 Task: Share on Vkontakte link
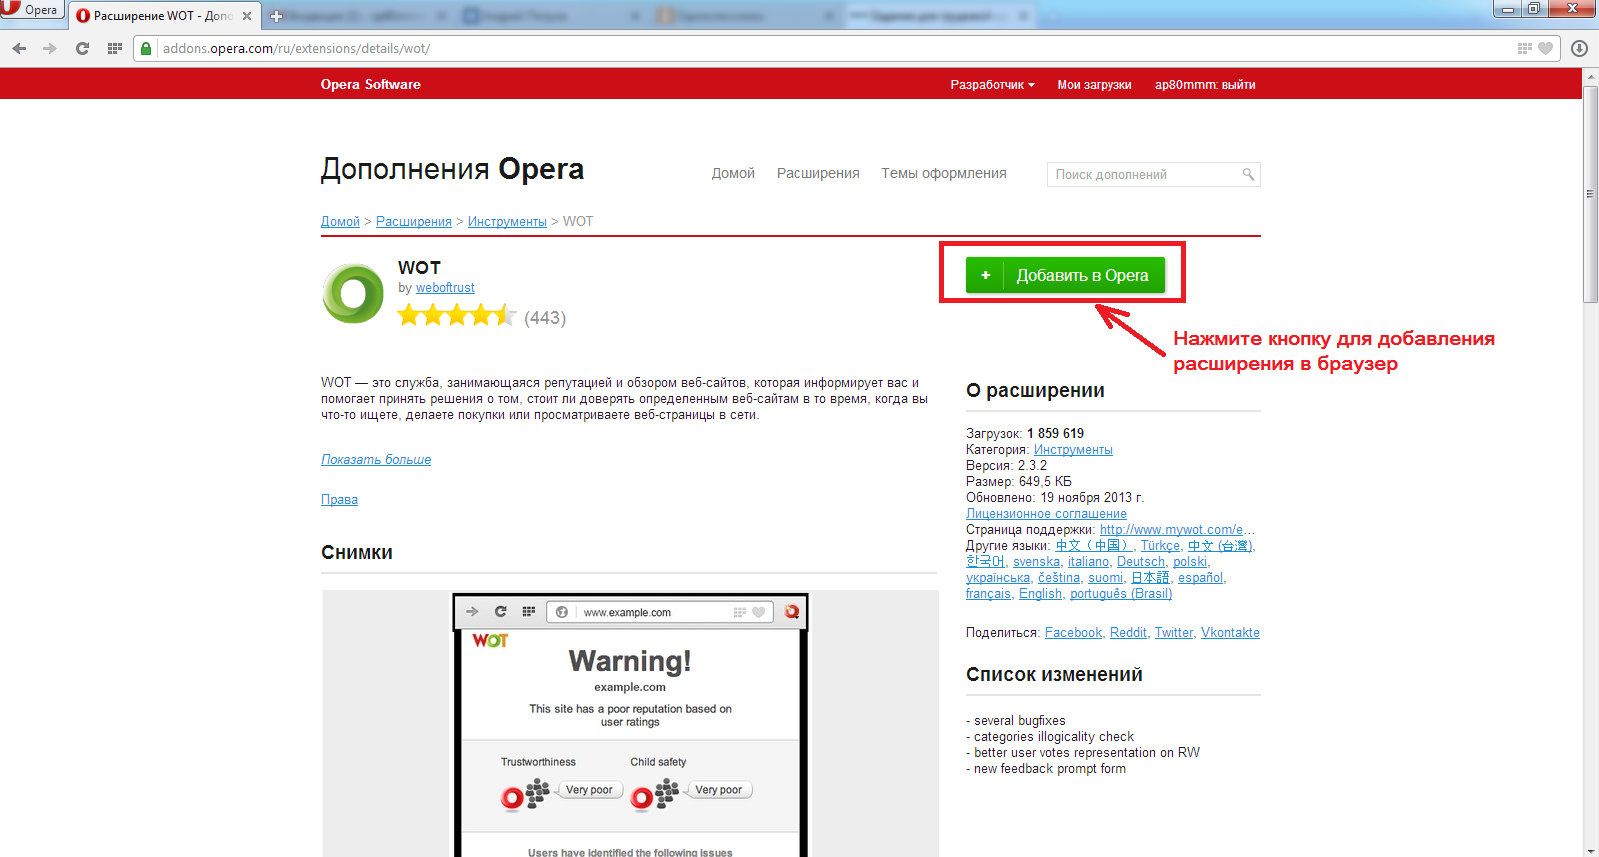[1230, 633]
